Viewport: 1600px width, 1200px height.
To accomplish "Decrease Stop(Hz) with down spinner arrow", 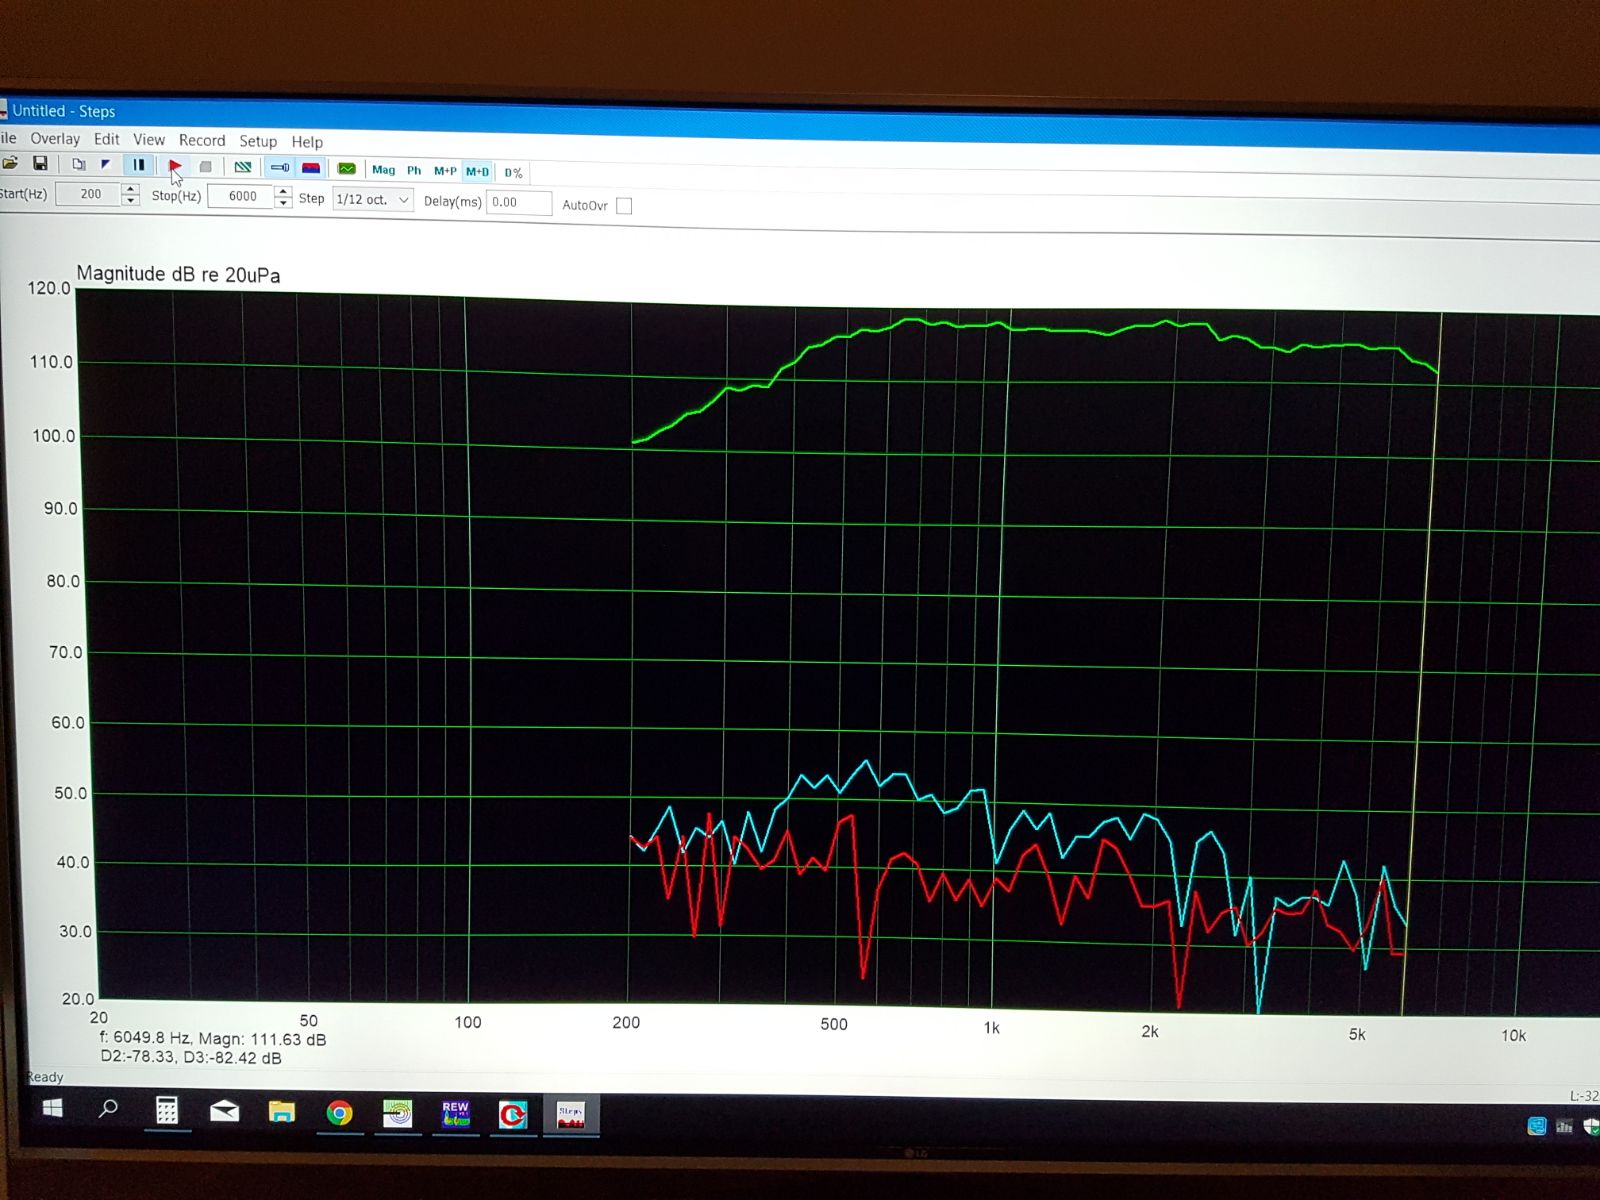I will (x=284, y=203).
